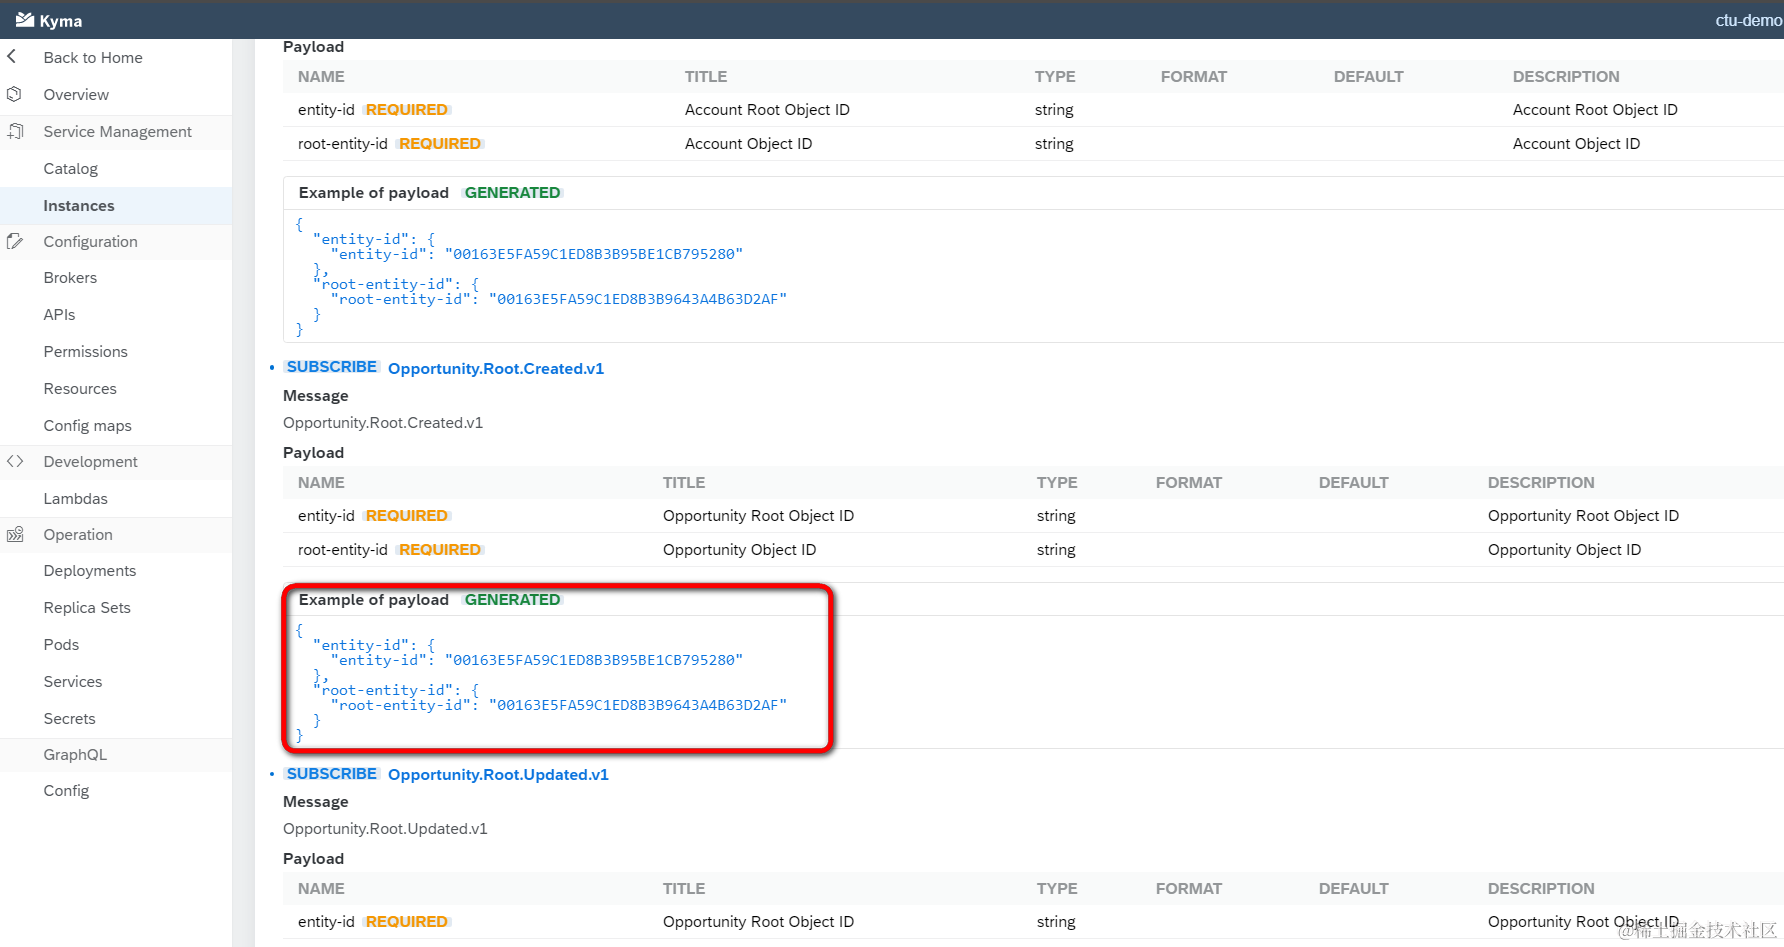Open the Opportunity.Root.Updated.v1 link
Viewport: 1784px width, 947px height.
coord(498,775)
